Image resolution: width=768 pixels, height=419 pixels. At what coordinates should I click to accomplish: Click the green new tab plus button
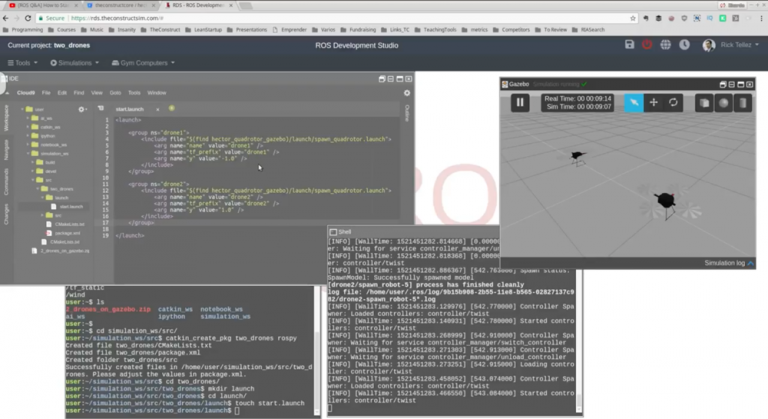[171, 108]
